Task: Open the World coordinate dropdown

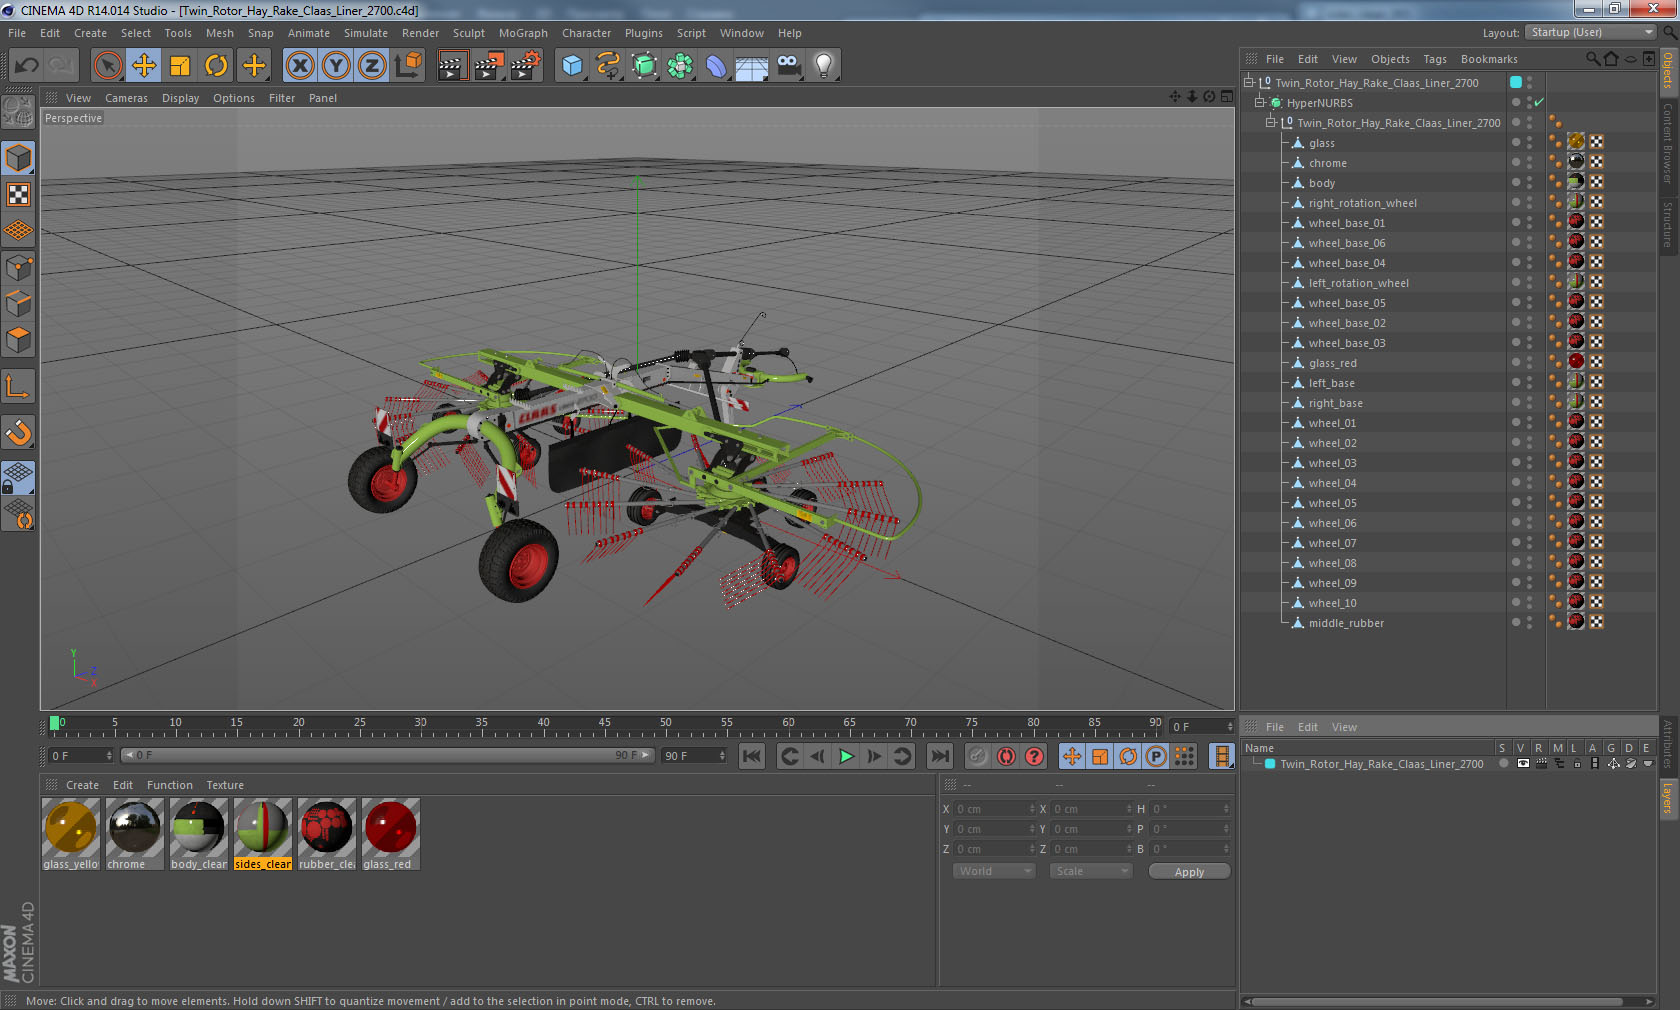Action: pyautogui.click(x=993, y=871)
